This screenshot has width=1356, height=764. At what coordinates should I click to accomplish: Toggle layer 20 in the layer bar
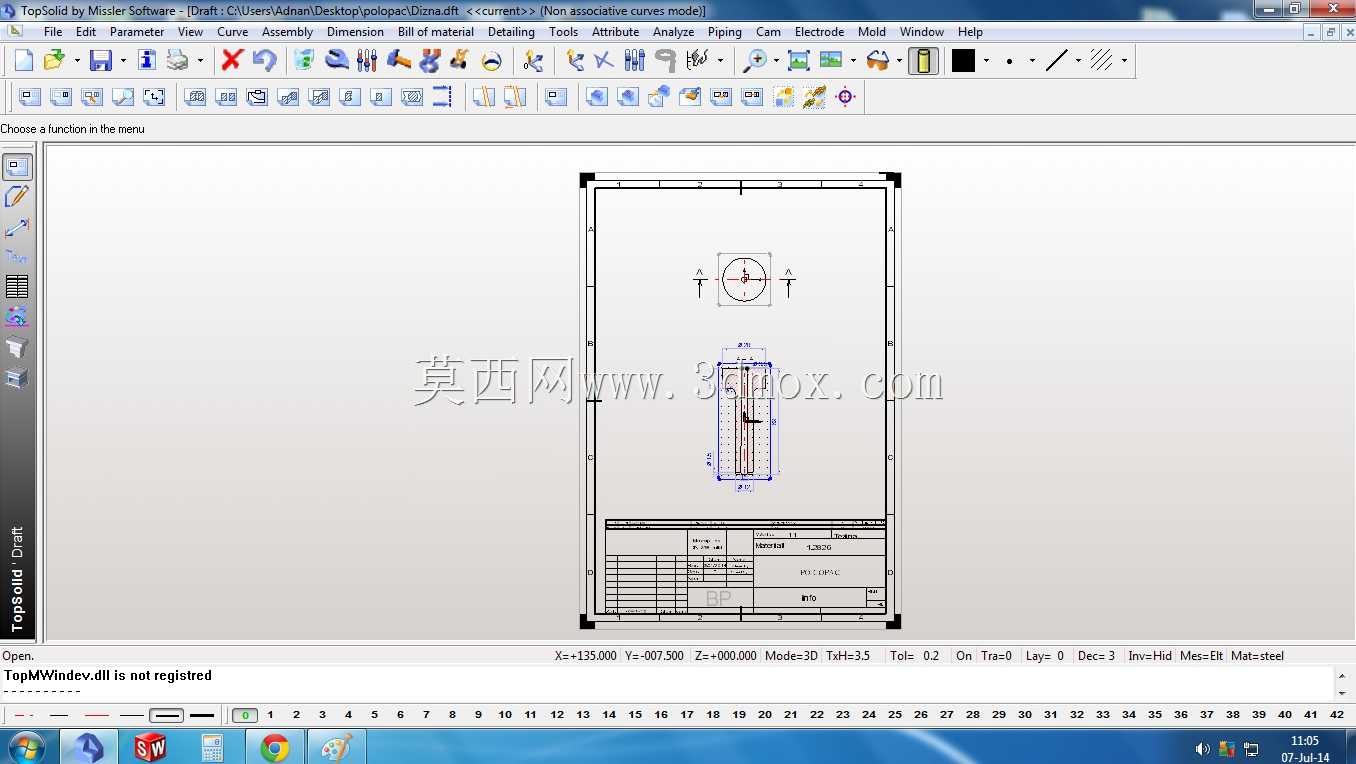[x=765, y=715]
